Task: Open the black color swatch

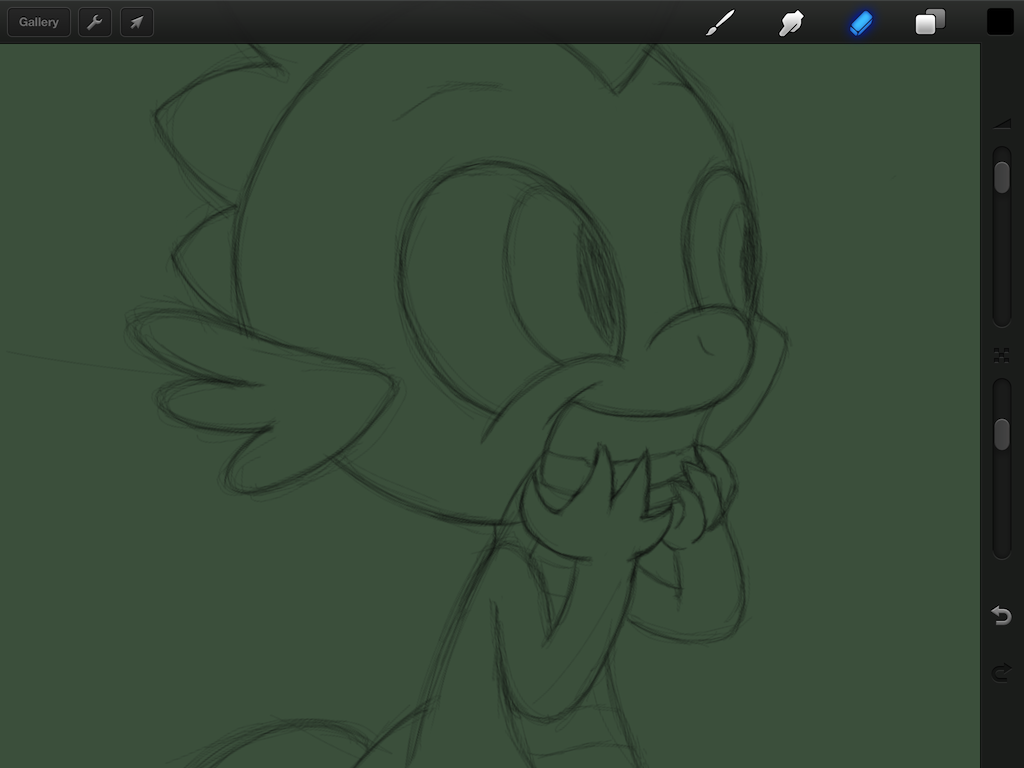Action: [x=1000, y=22]
